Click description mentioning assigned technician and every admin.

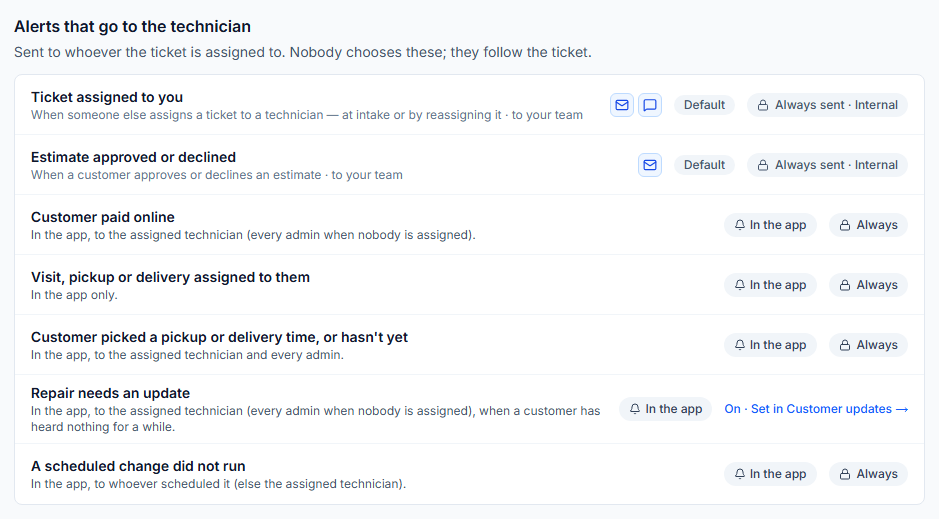(x=187, y=354)
